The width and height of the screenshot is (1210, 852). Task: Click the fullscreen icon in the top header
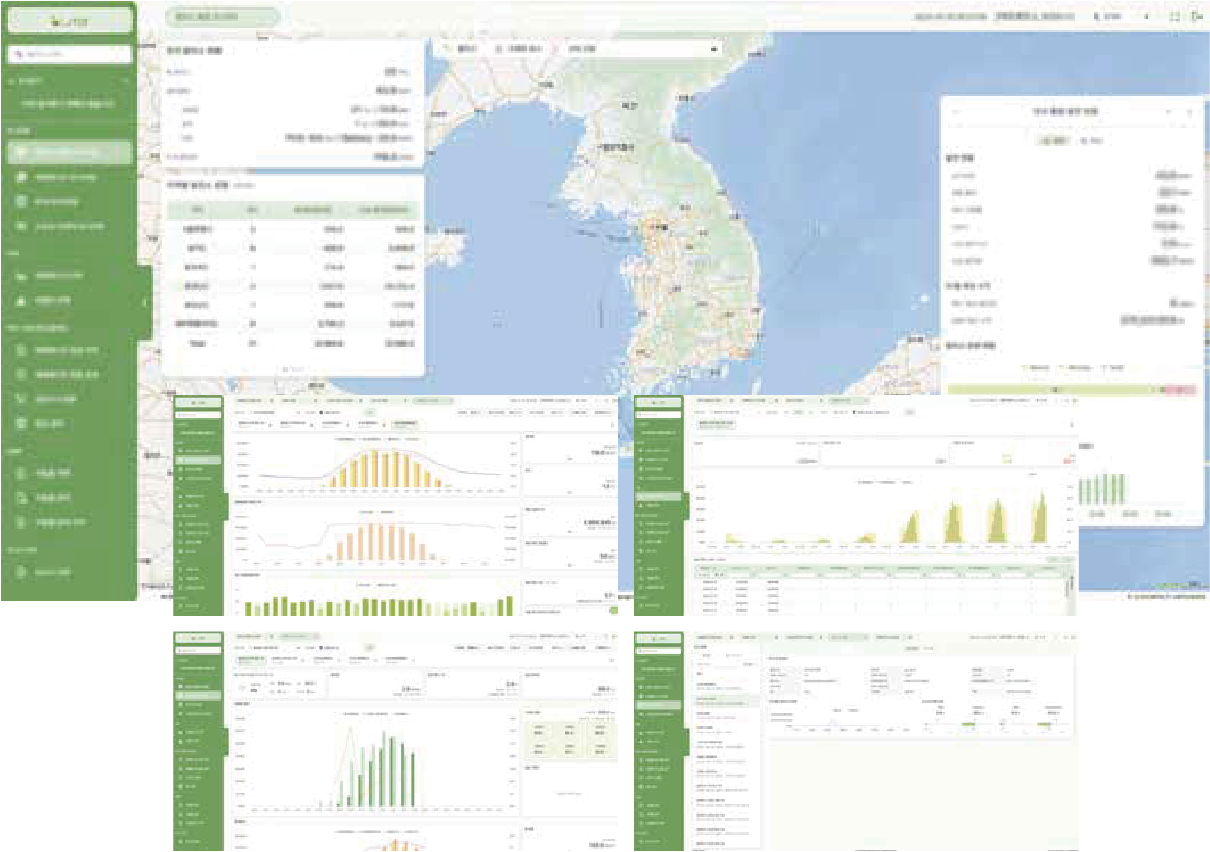1175,17
